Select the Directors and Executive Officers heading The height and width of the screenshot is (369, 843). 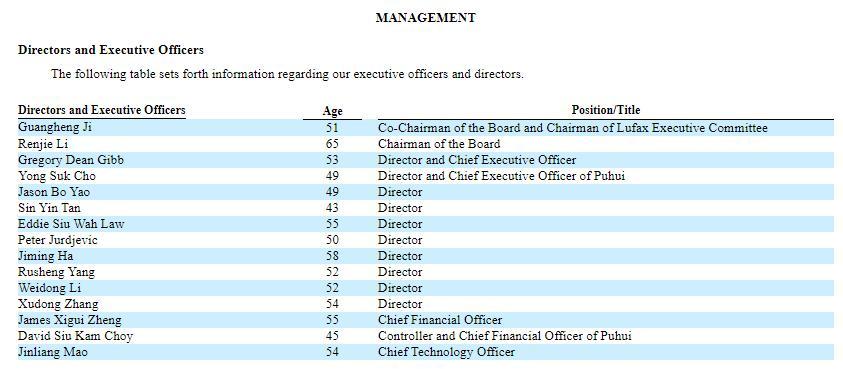(x=111, y=50)
